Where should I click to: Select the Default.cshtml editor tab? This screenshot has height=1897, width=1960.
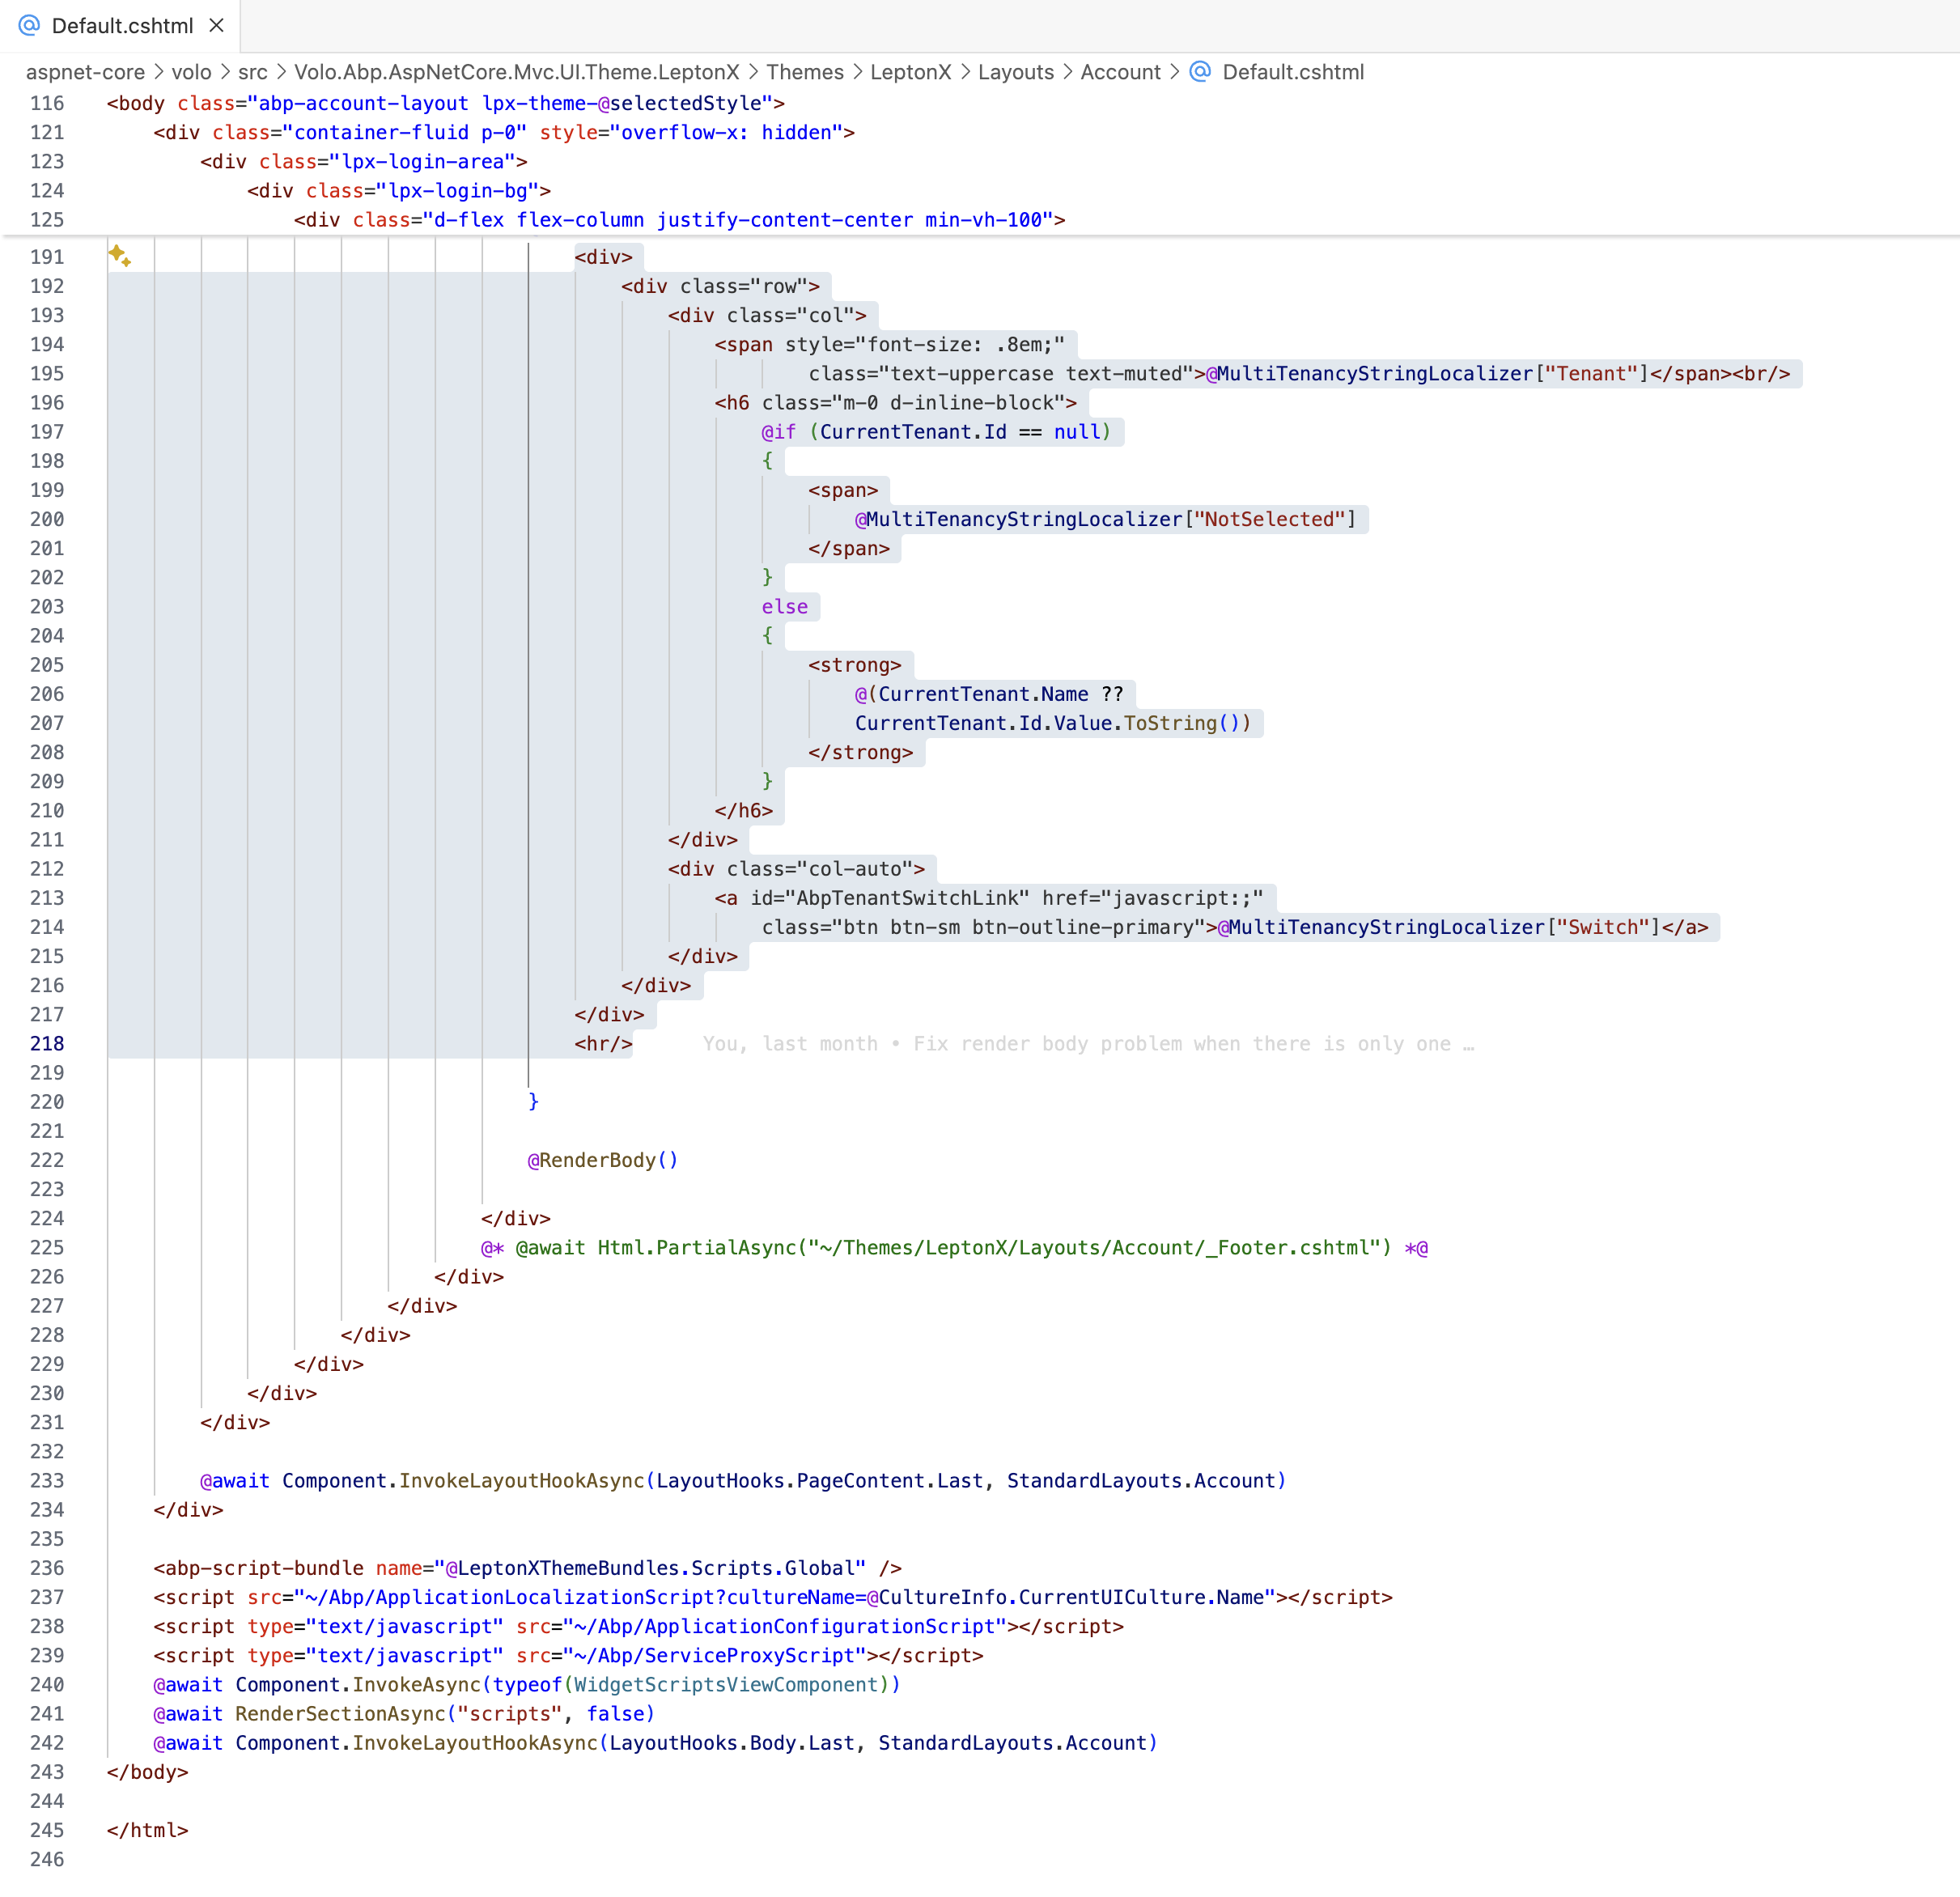point(121,26)
